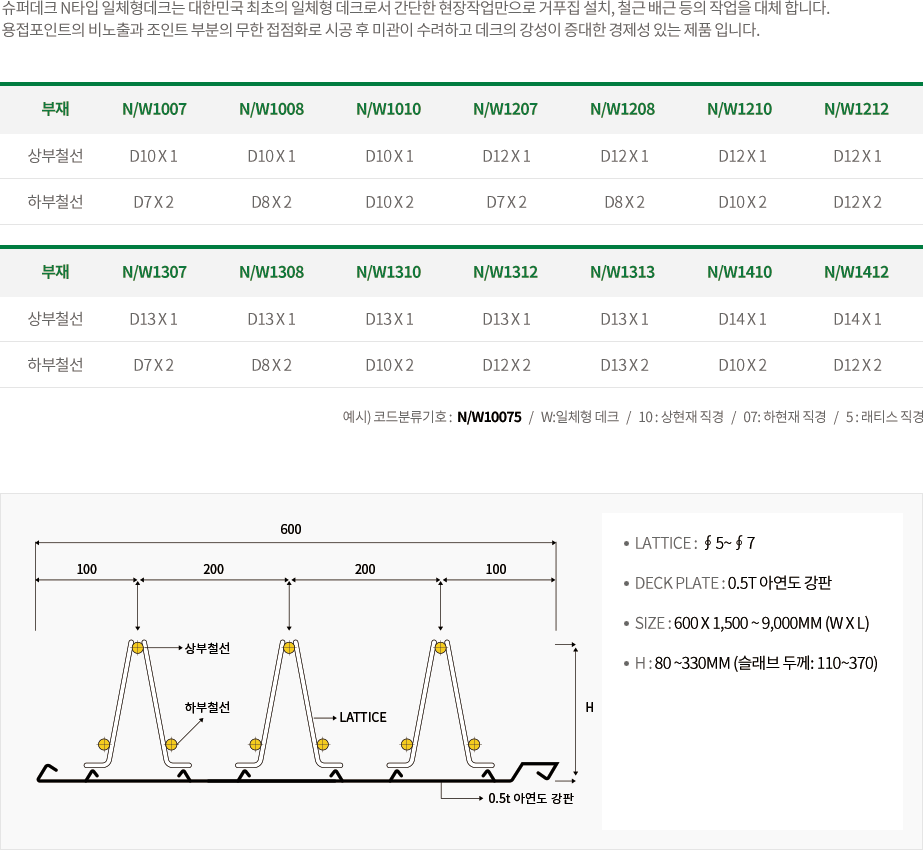The image size is (923, 850).
Task: Click the top rebar circle of first lattice
Action: coord(137,648)
